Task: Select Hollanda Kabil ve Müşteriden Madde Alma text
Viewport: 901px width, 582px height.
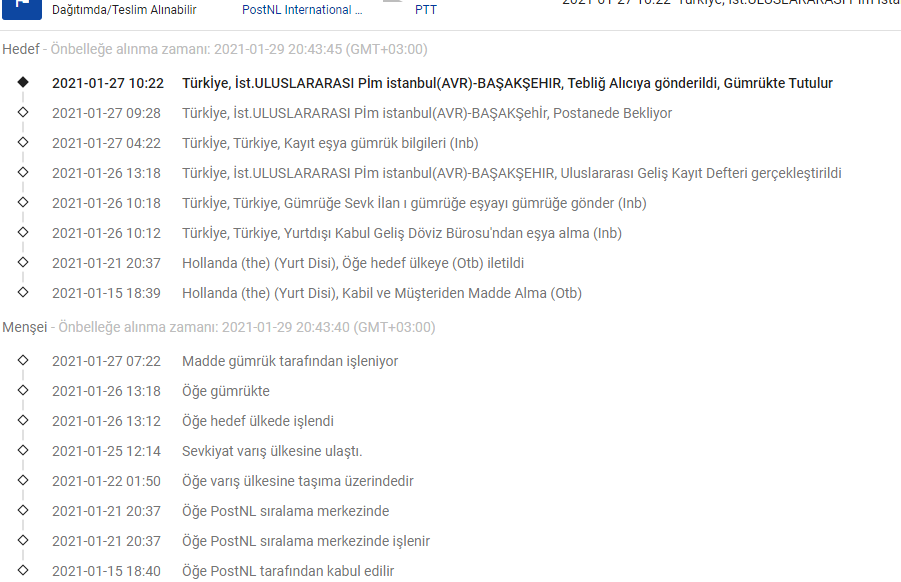Action: coord(382,293)
